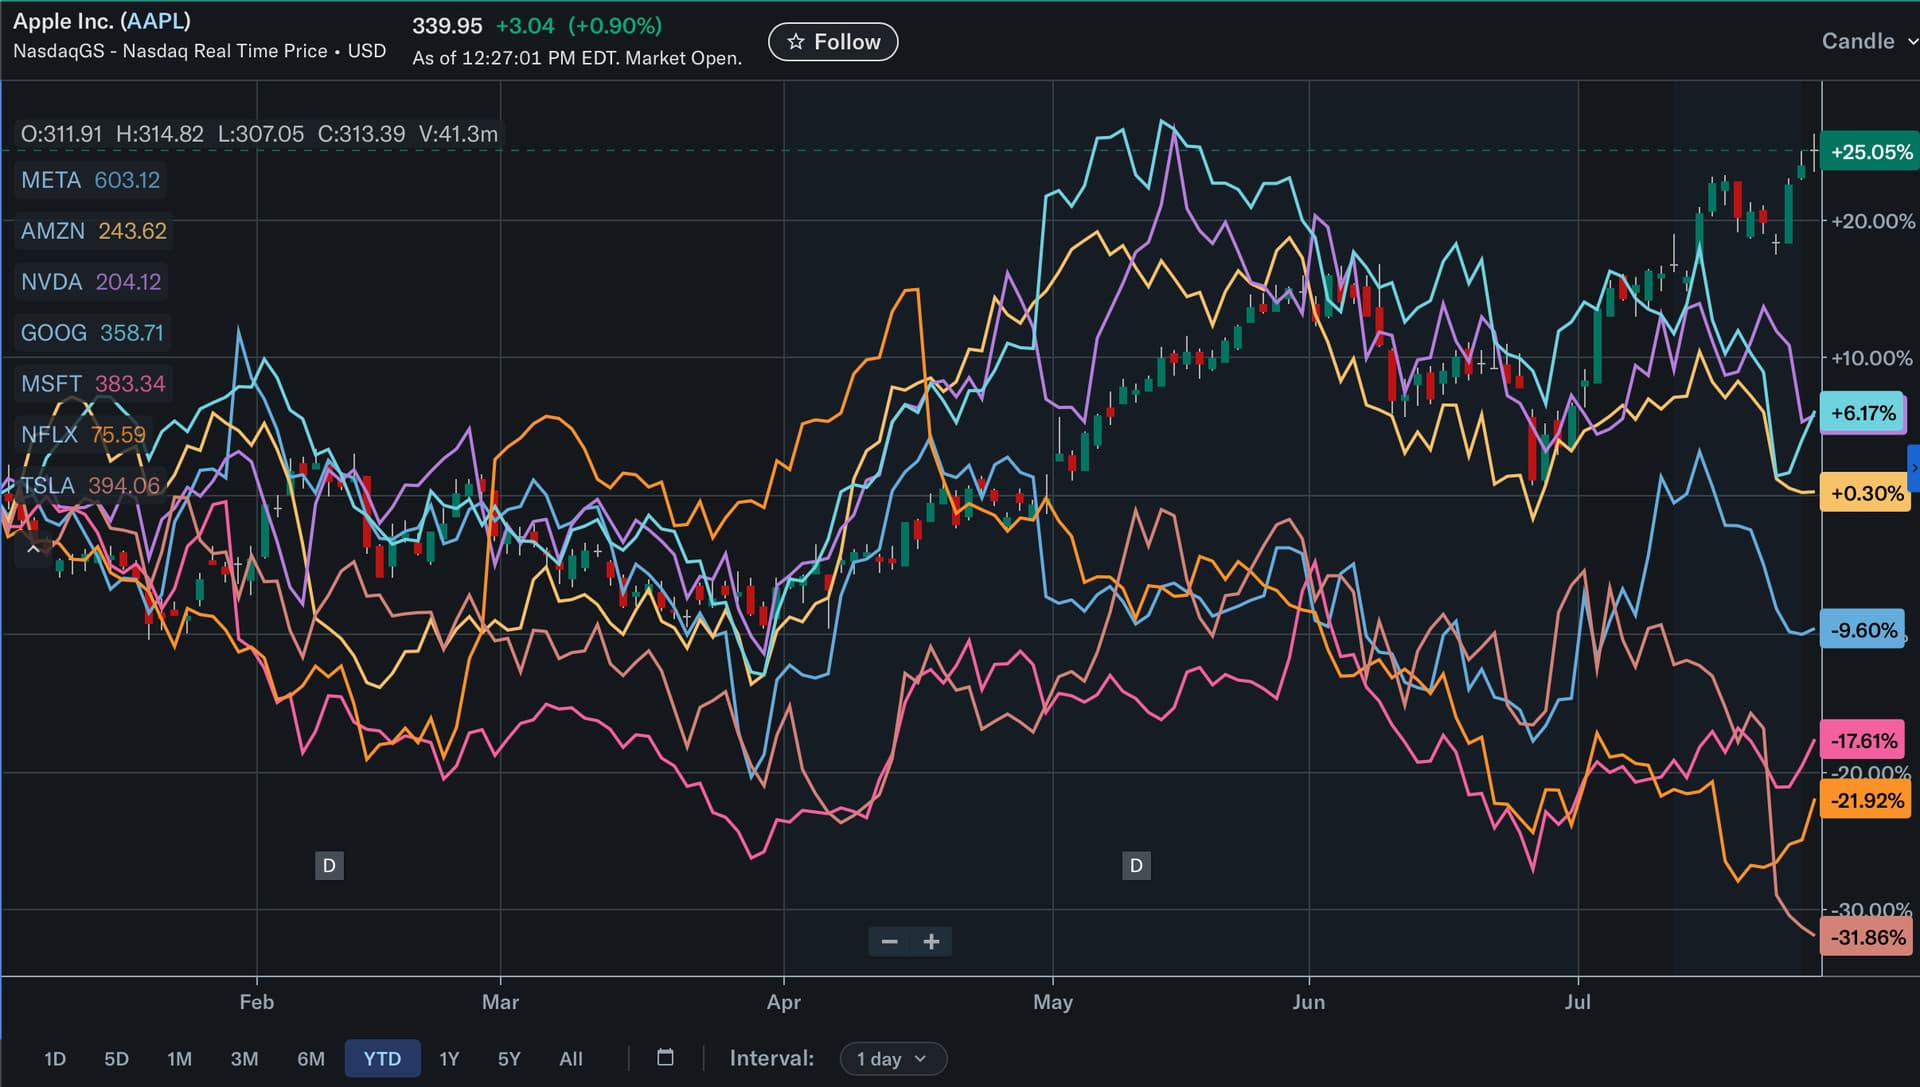Click the Jul label on time axis

pos(1578,1002)
